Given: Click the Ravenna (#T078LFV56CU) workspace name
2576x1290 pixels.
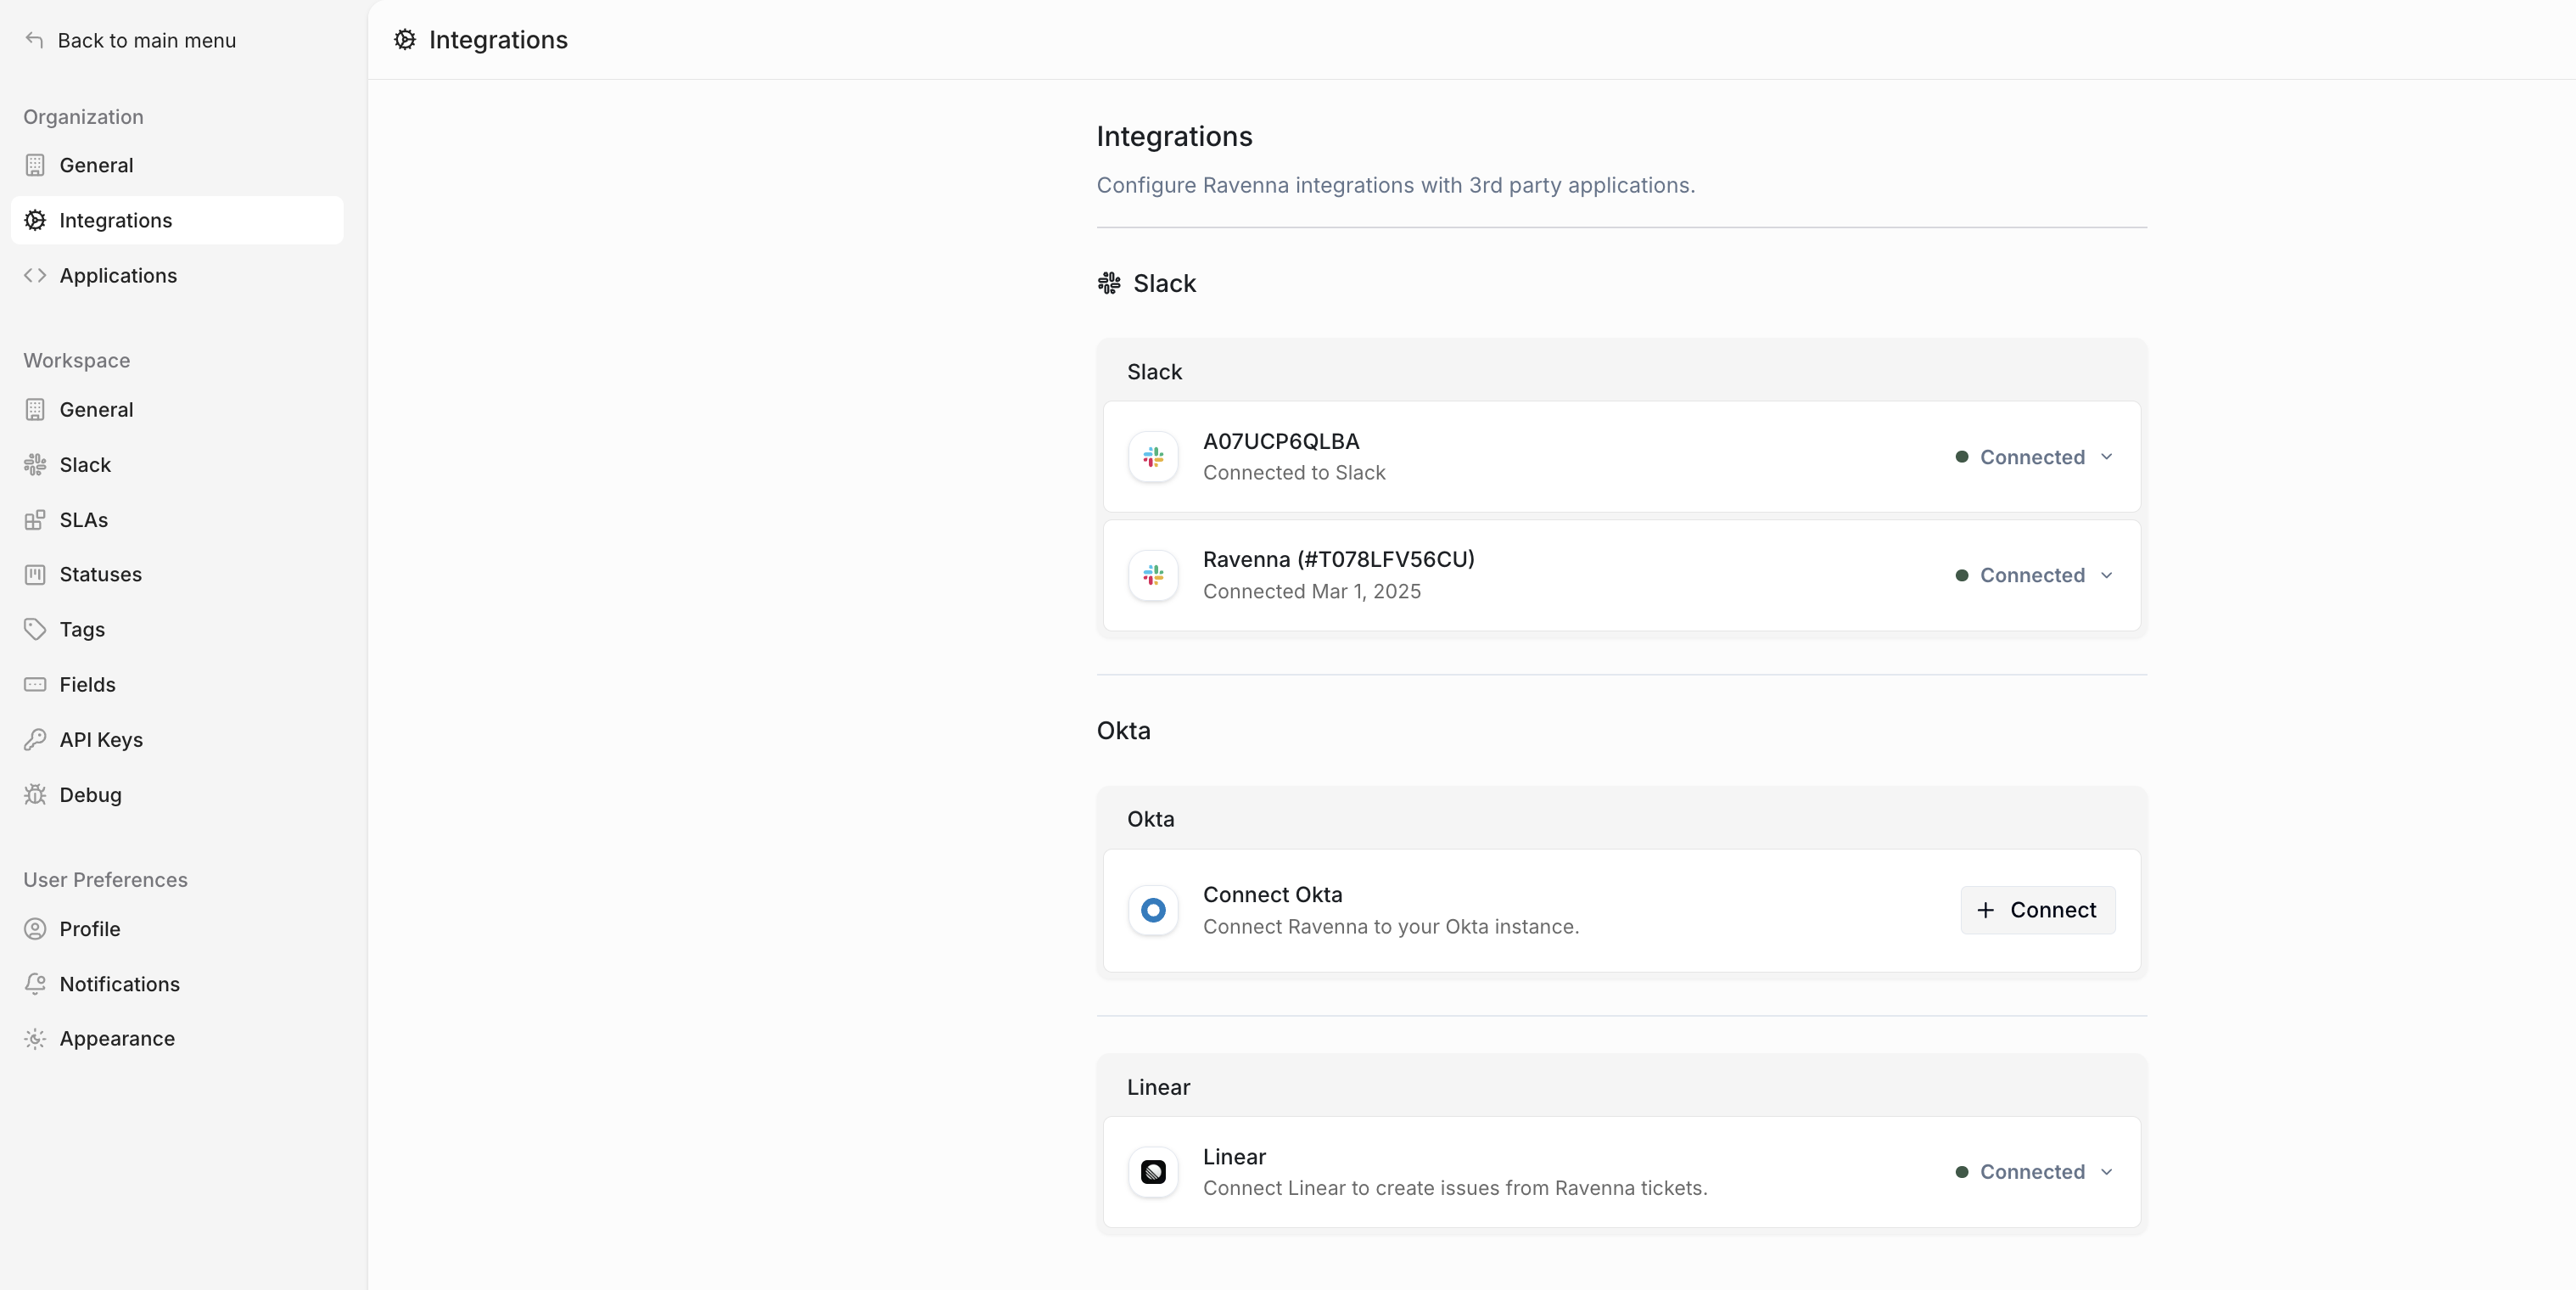Looking at the screenshot, I should [x=1339, y=559].
